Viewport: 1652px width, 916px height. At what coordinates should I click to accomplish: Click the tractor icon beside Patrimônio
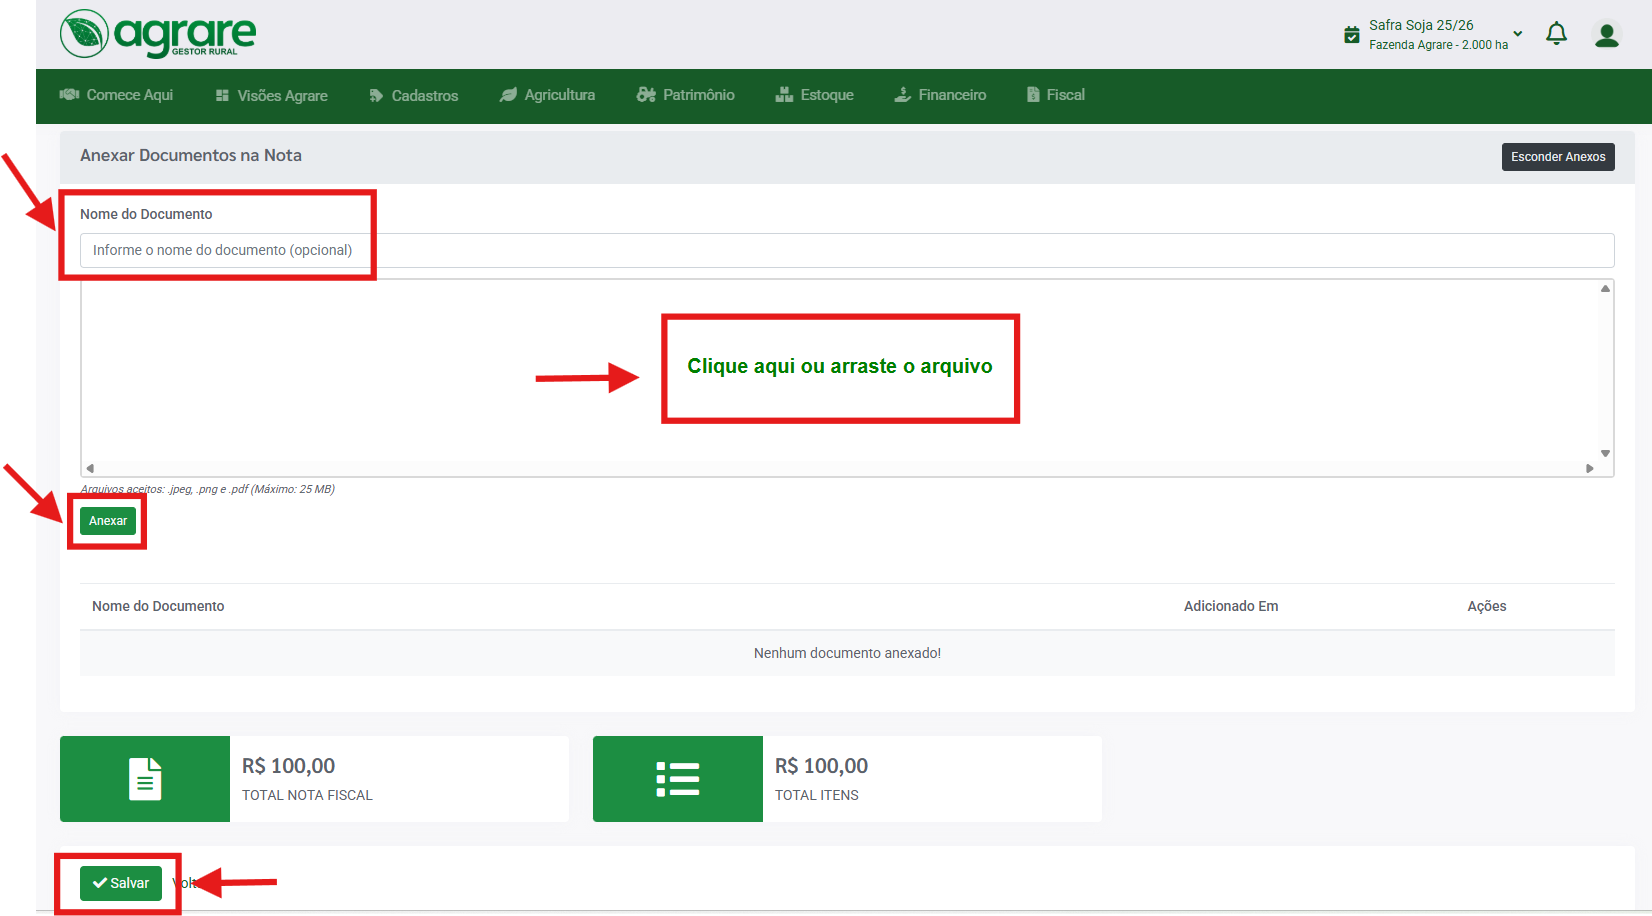tap(646, 95)
